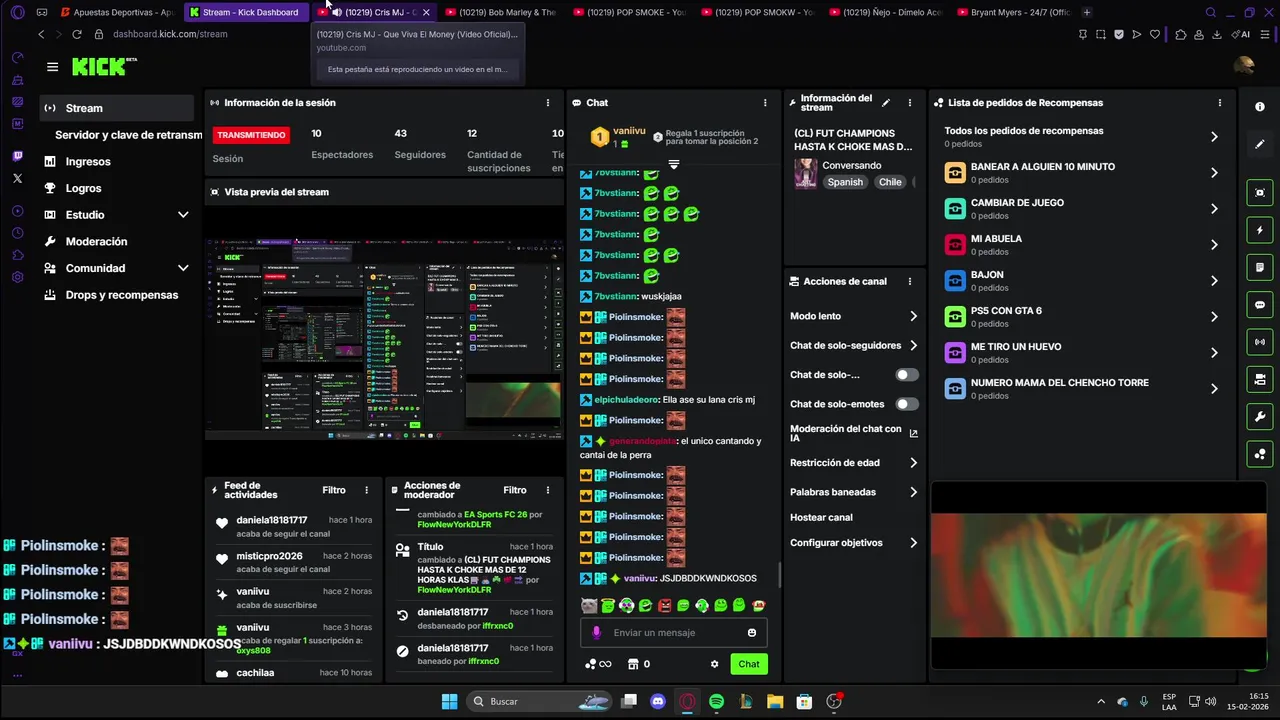
Task: Click the lightning bolt icon in right bar
Action: click(1260, 230)
